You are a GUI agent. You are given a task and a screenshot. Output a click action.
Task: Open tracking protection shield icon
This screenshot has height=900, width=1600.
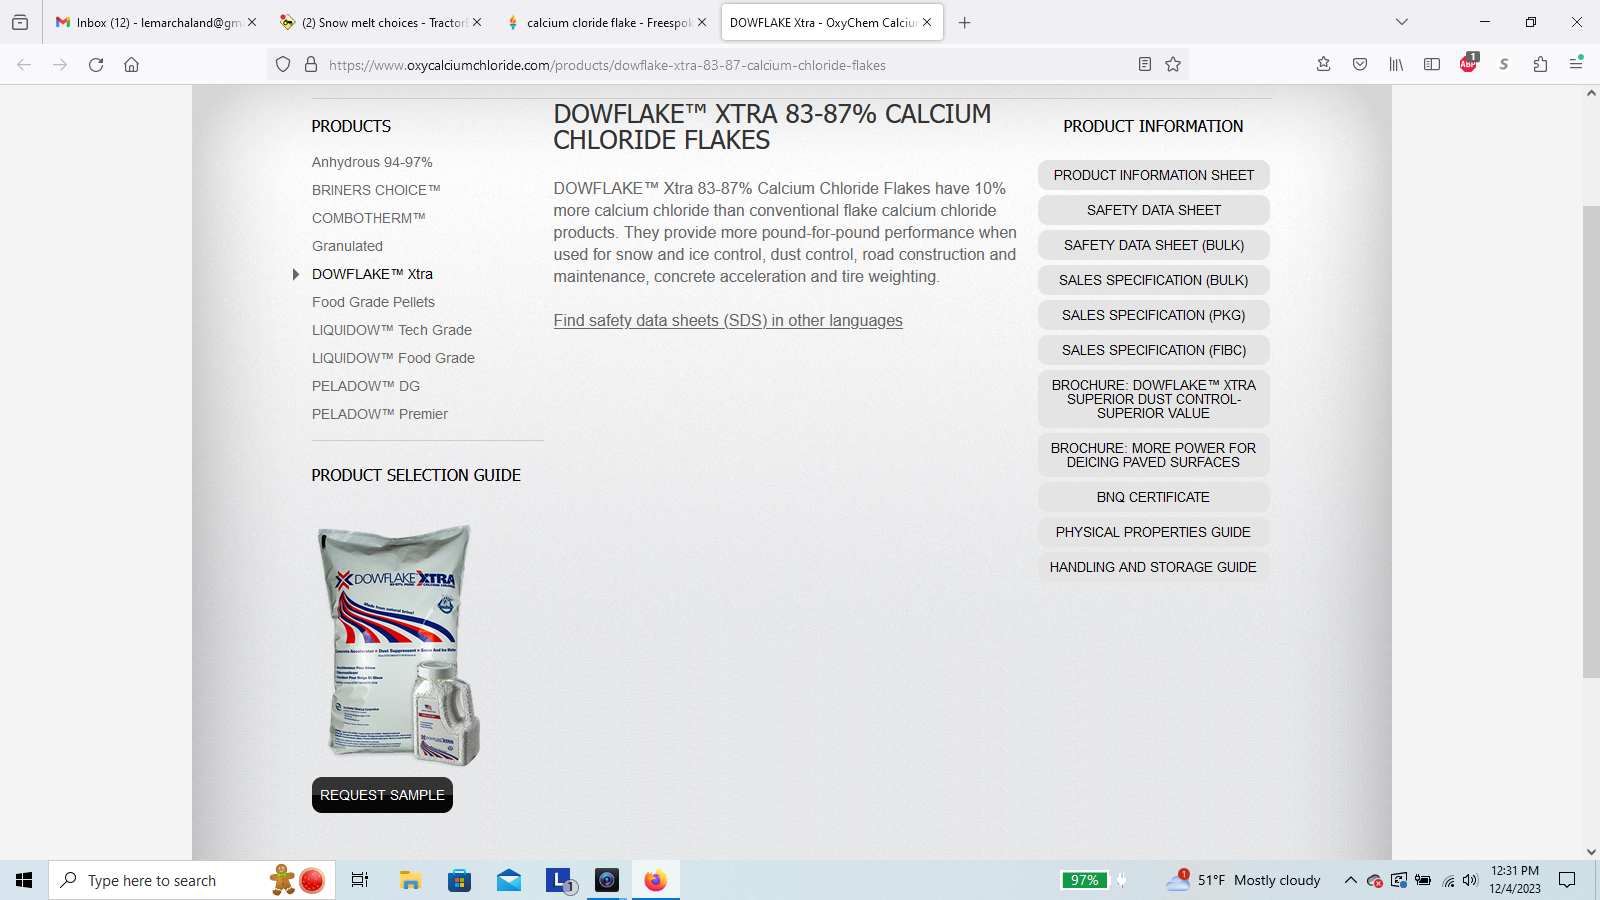(283, 65)
